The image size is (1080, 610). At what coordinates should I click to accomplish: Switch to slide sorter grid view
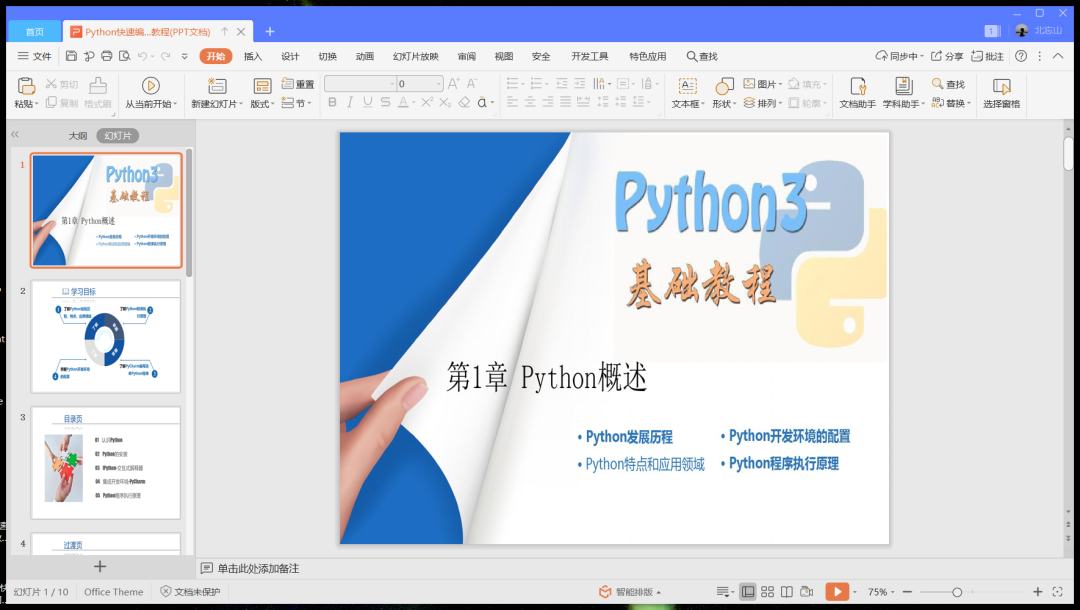click(x=767, y=592)
